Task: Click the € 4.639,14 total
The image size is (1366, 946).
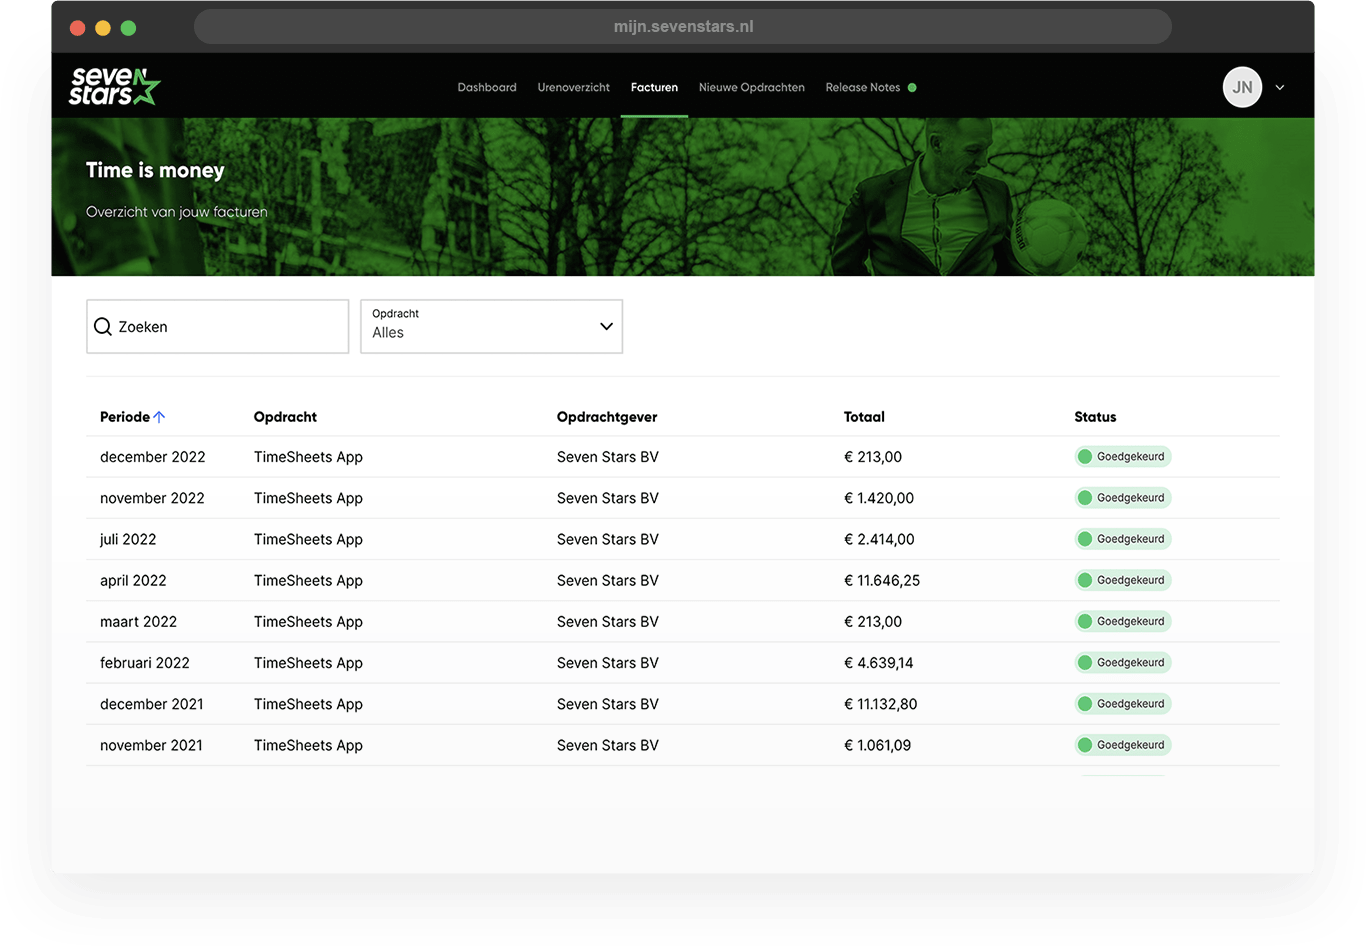Action: pyautogui.click(x=879, y=663)
